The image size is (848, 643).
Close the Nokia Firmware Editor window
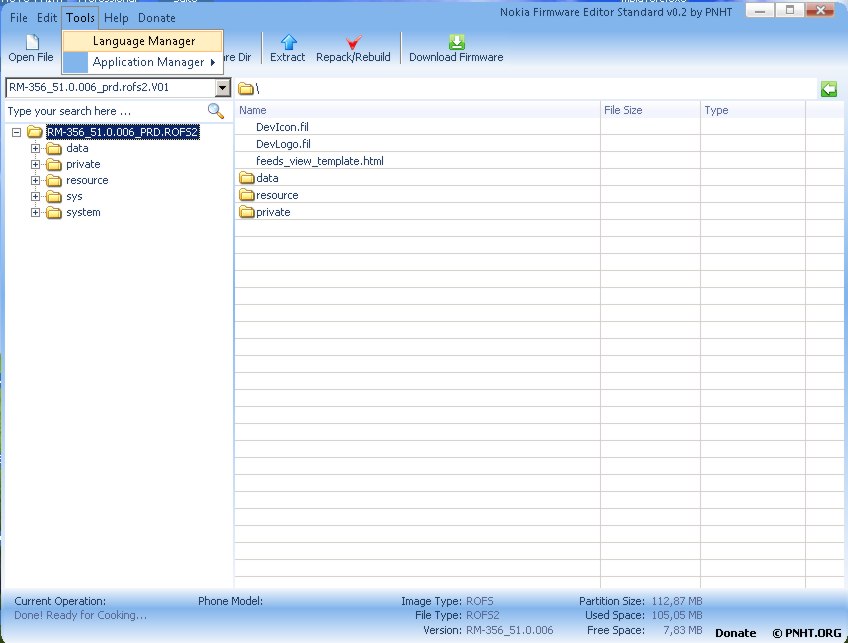[820, 11]
